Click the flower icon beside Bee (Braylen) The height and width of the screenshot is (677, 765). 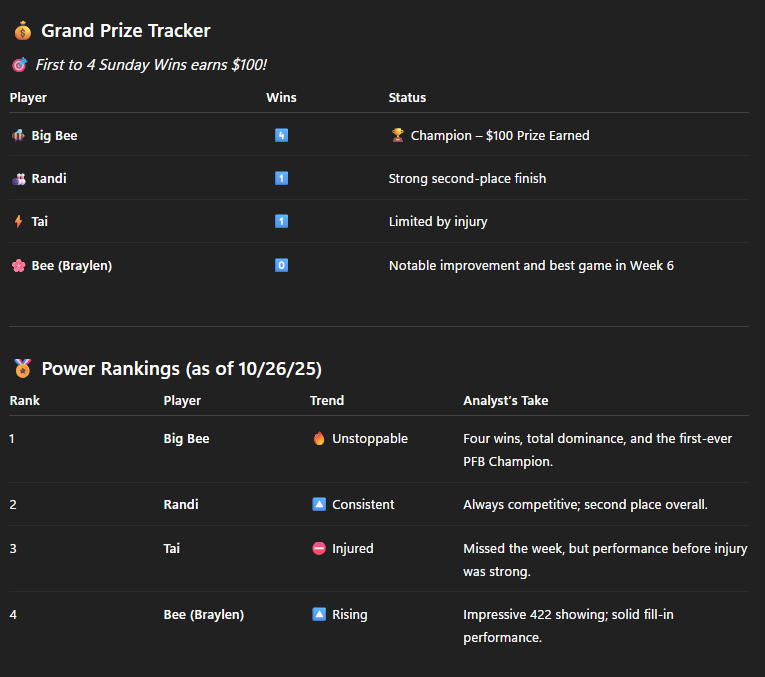18,265
